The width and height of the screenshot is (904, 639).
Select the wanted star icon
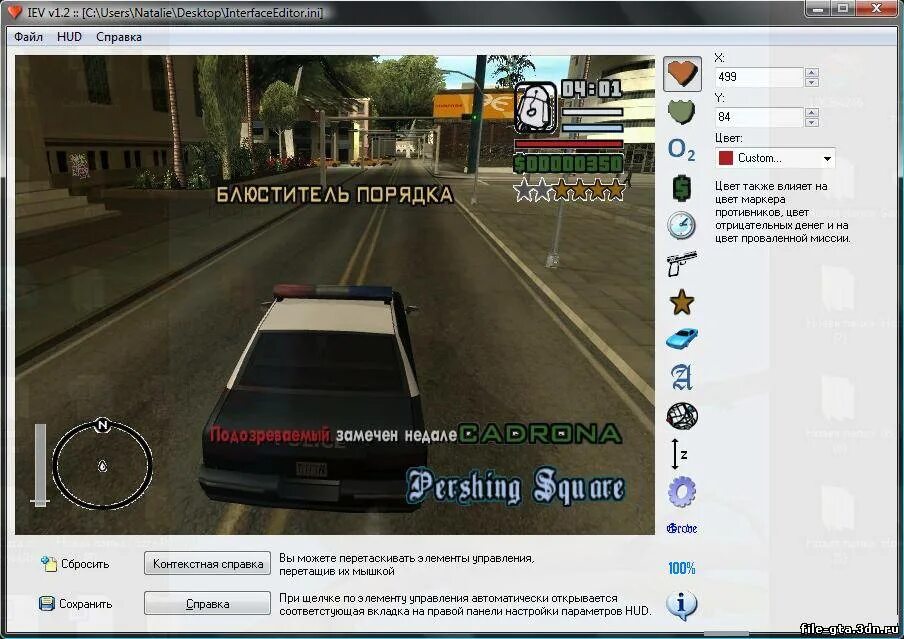tap(681, 302)
